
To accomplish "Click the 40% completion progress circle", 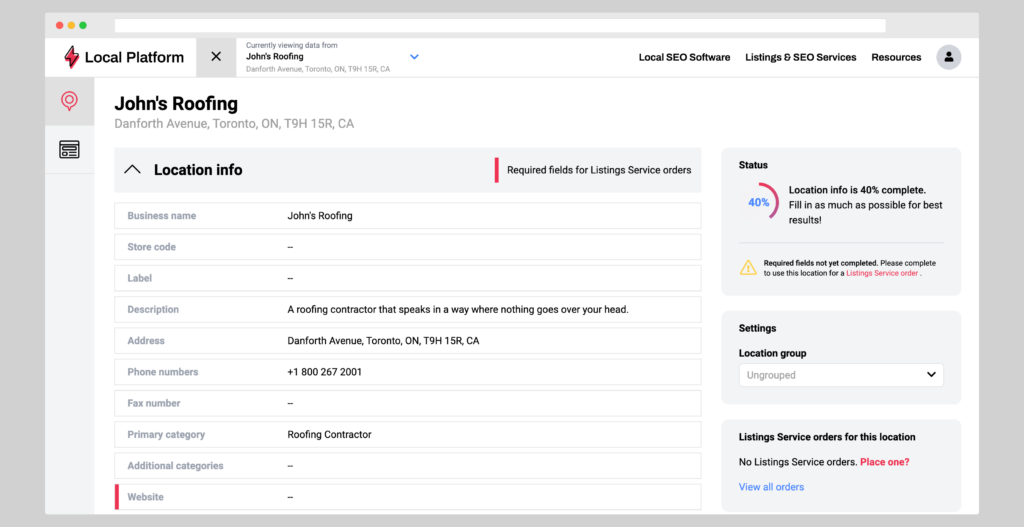I will (758, 202).
